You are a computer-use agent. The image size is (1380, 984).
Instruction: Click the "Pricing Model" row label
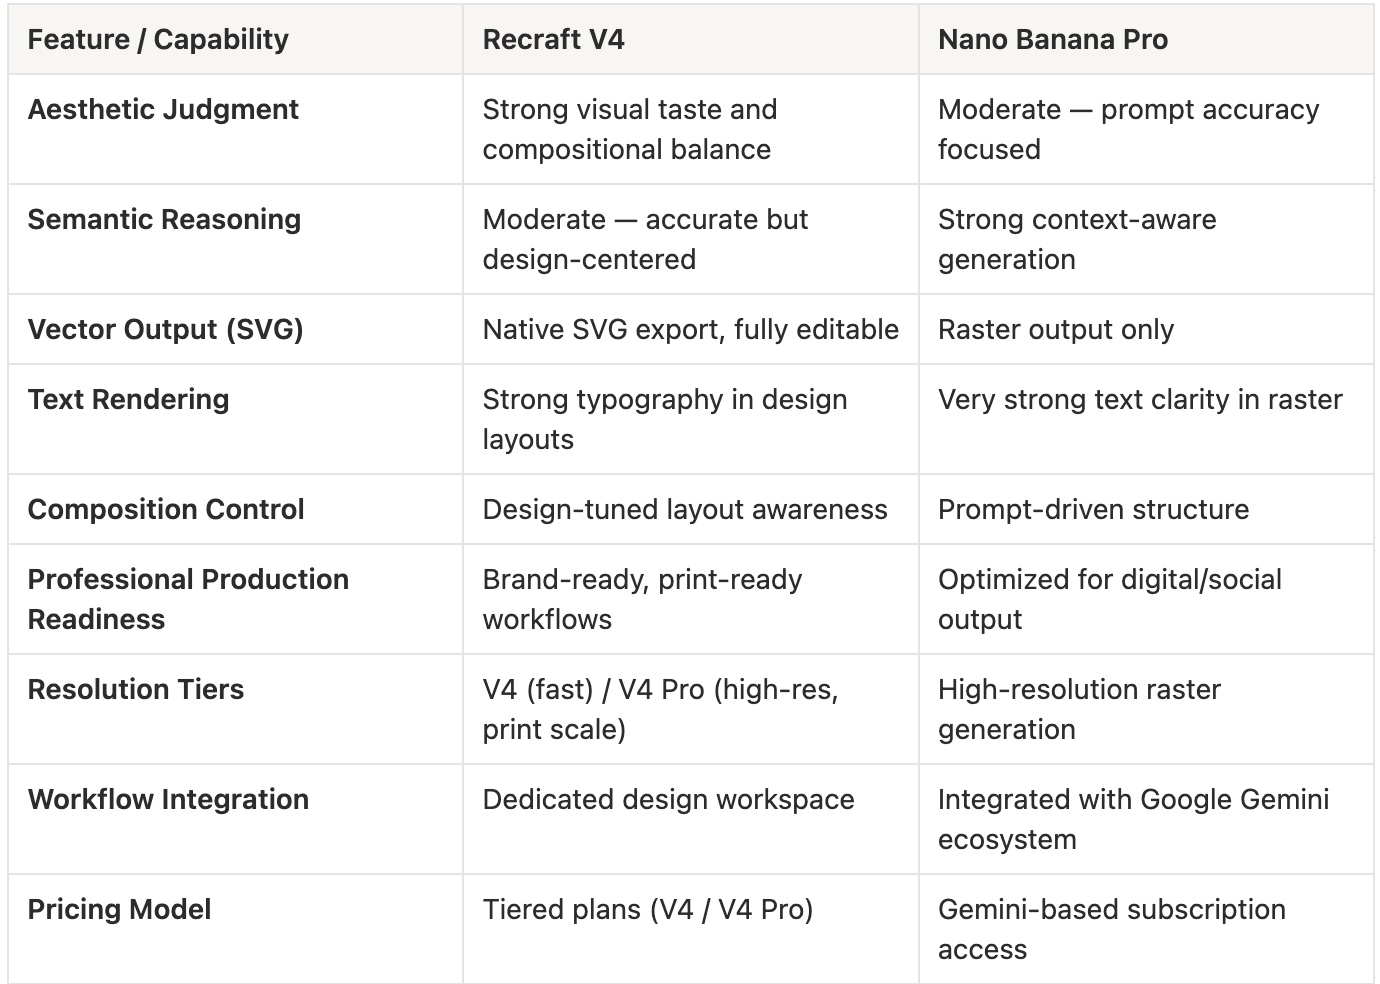tap(119, 910)
